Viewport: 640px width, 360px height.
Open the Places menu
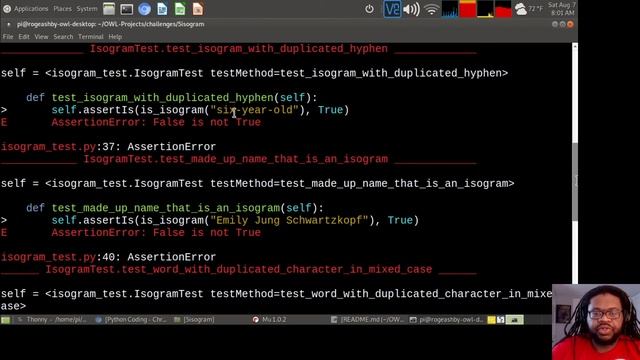pos(62,9)
